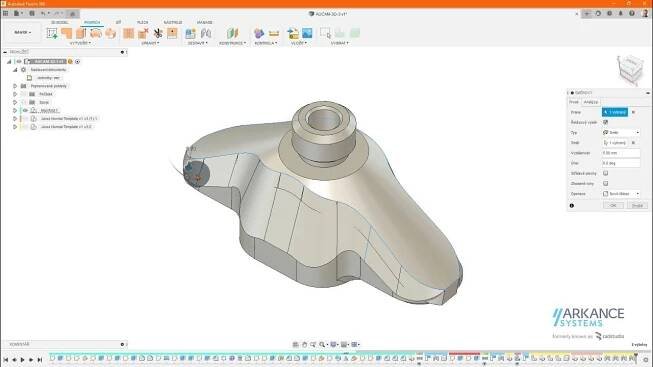653x367 pixels.
Task: Open the VYTVOŘIT panel dropdown
Action: pyautogui.click(x=80, y=43)
